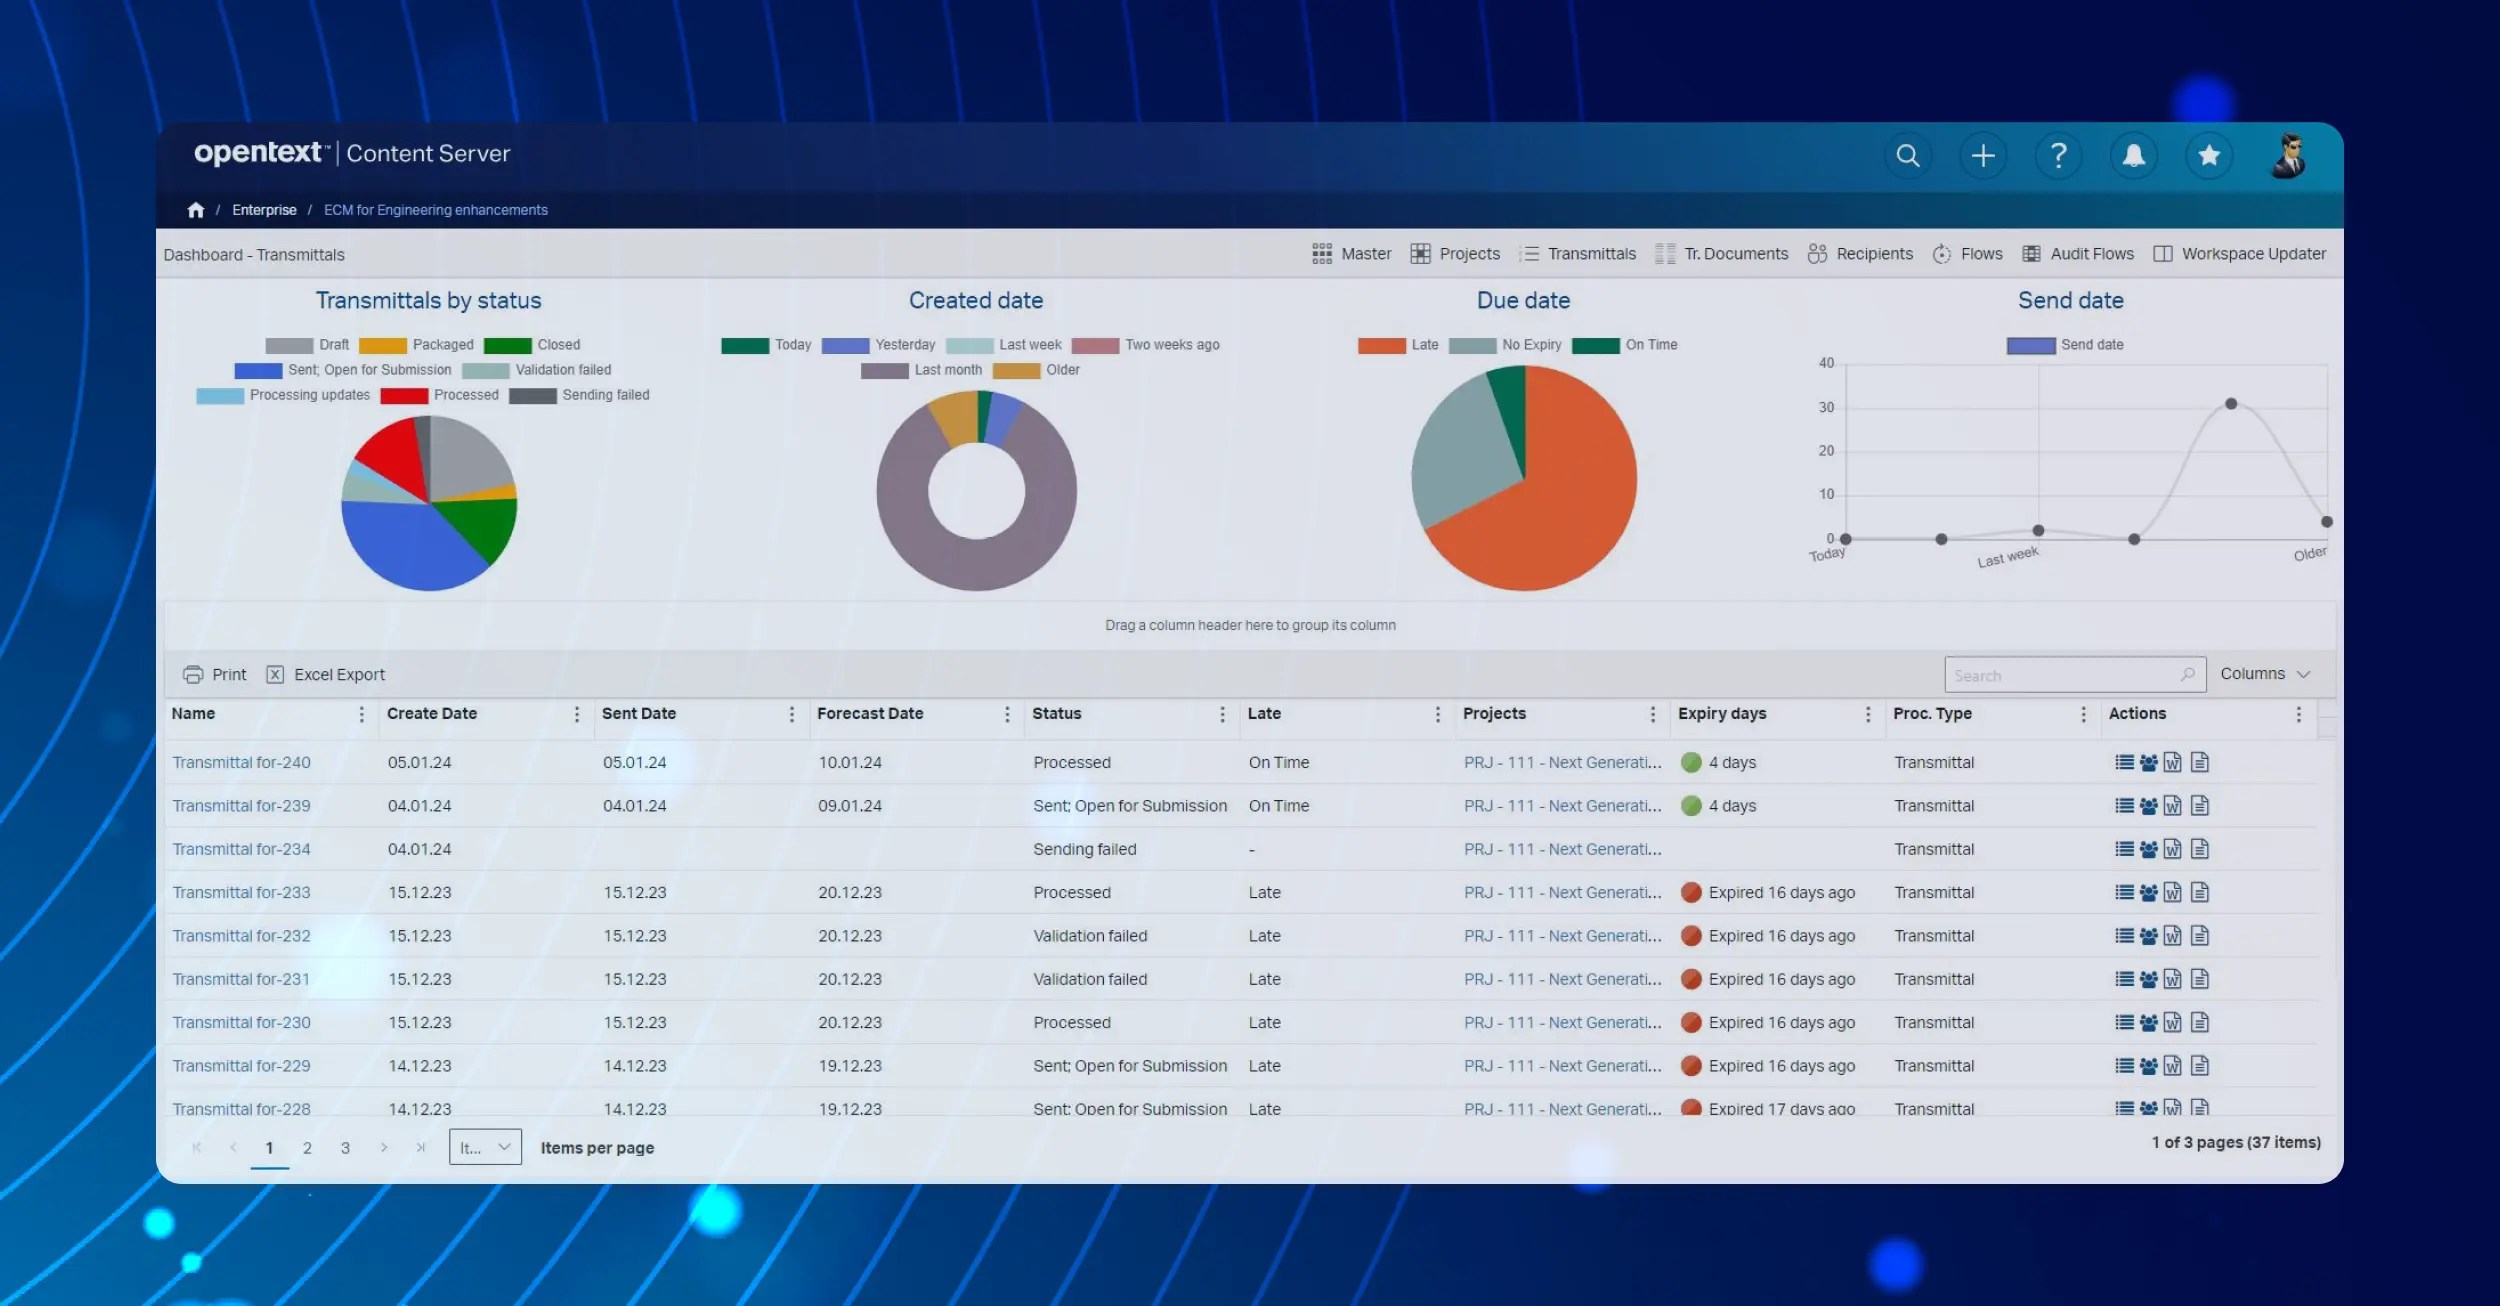Open the help question mark icon
The width and height of the screenshot is (2500, 1306).
2058,156
